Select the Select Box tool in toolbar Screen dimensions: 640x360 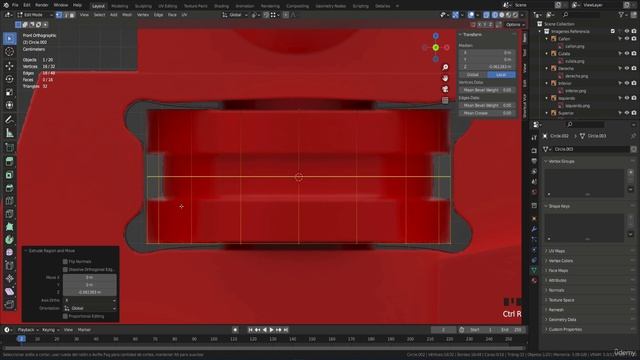pyautogui.click(x=9, y=38)
